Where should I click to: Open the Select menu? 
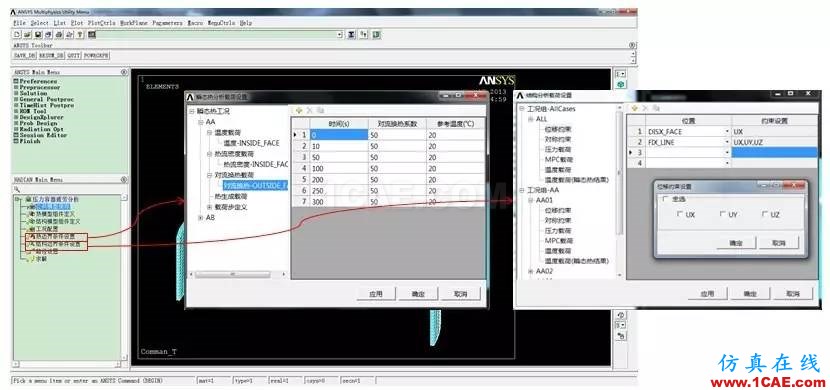point(40,23)
